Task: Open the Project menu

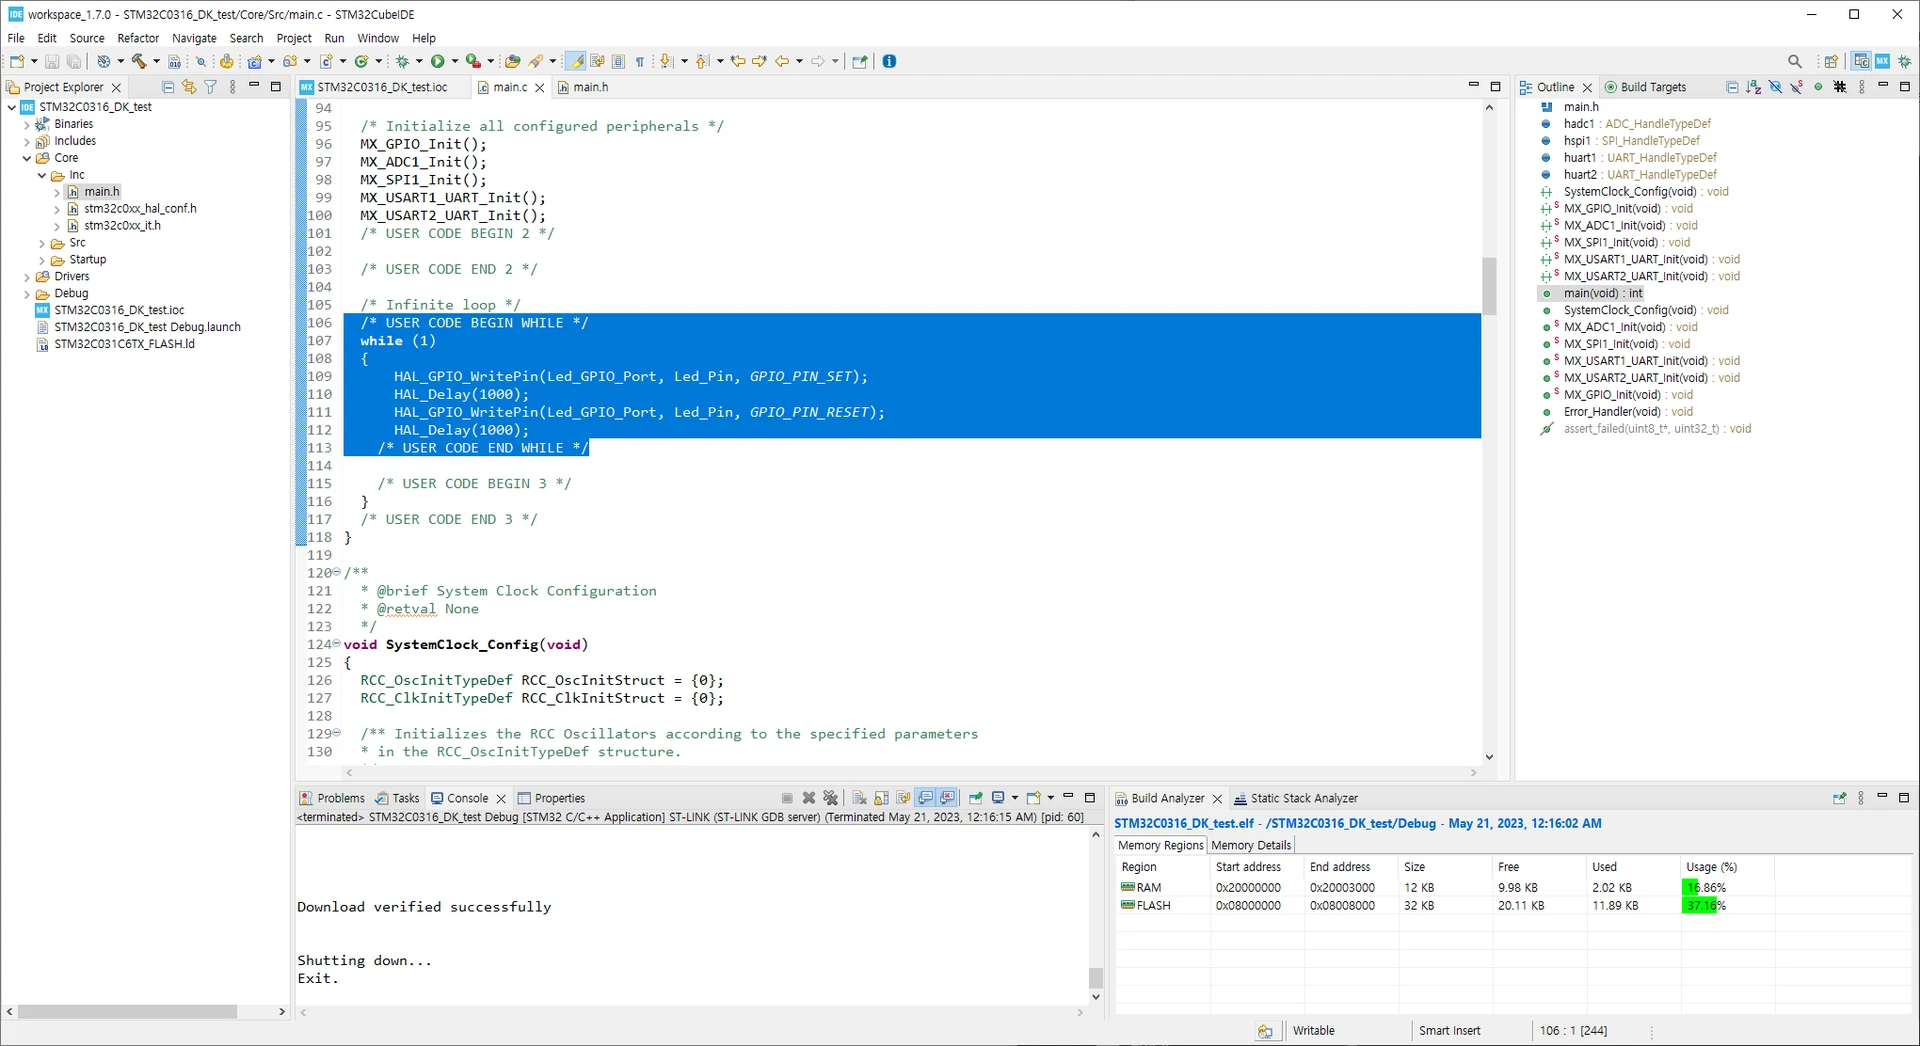Action: [293, 38]
